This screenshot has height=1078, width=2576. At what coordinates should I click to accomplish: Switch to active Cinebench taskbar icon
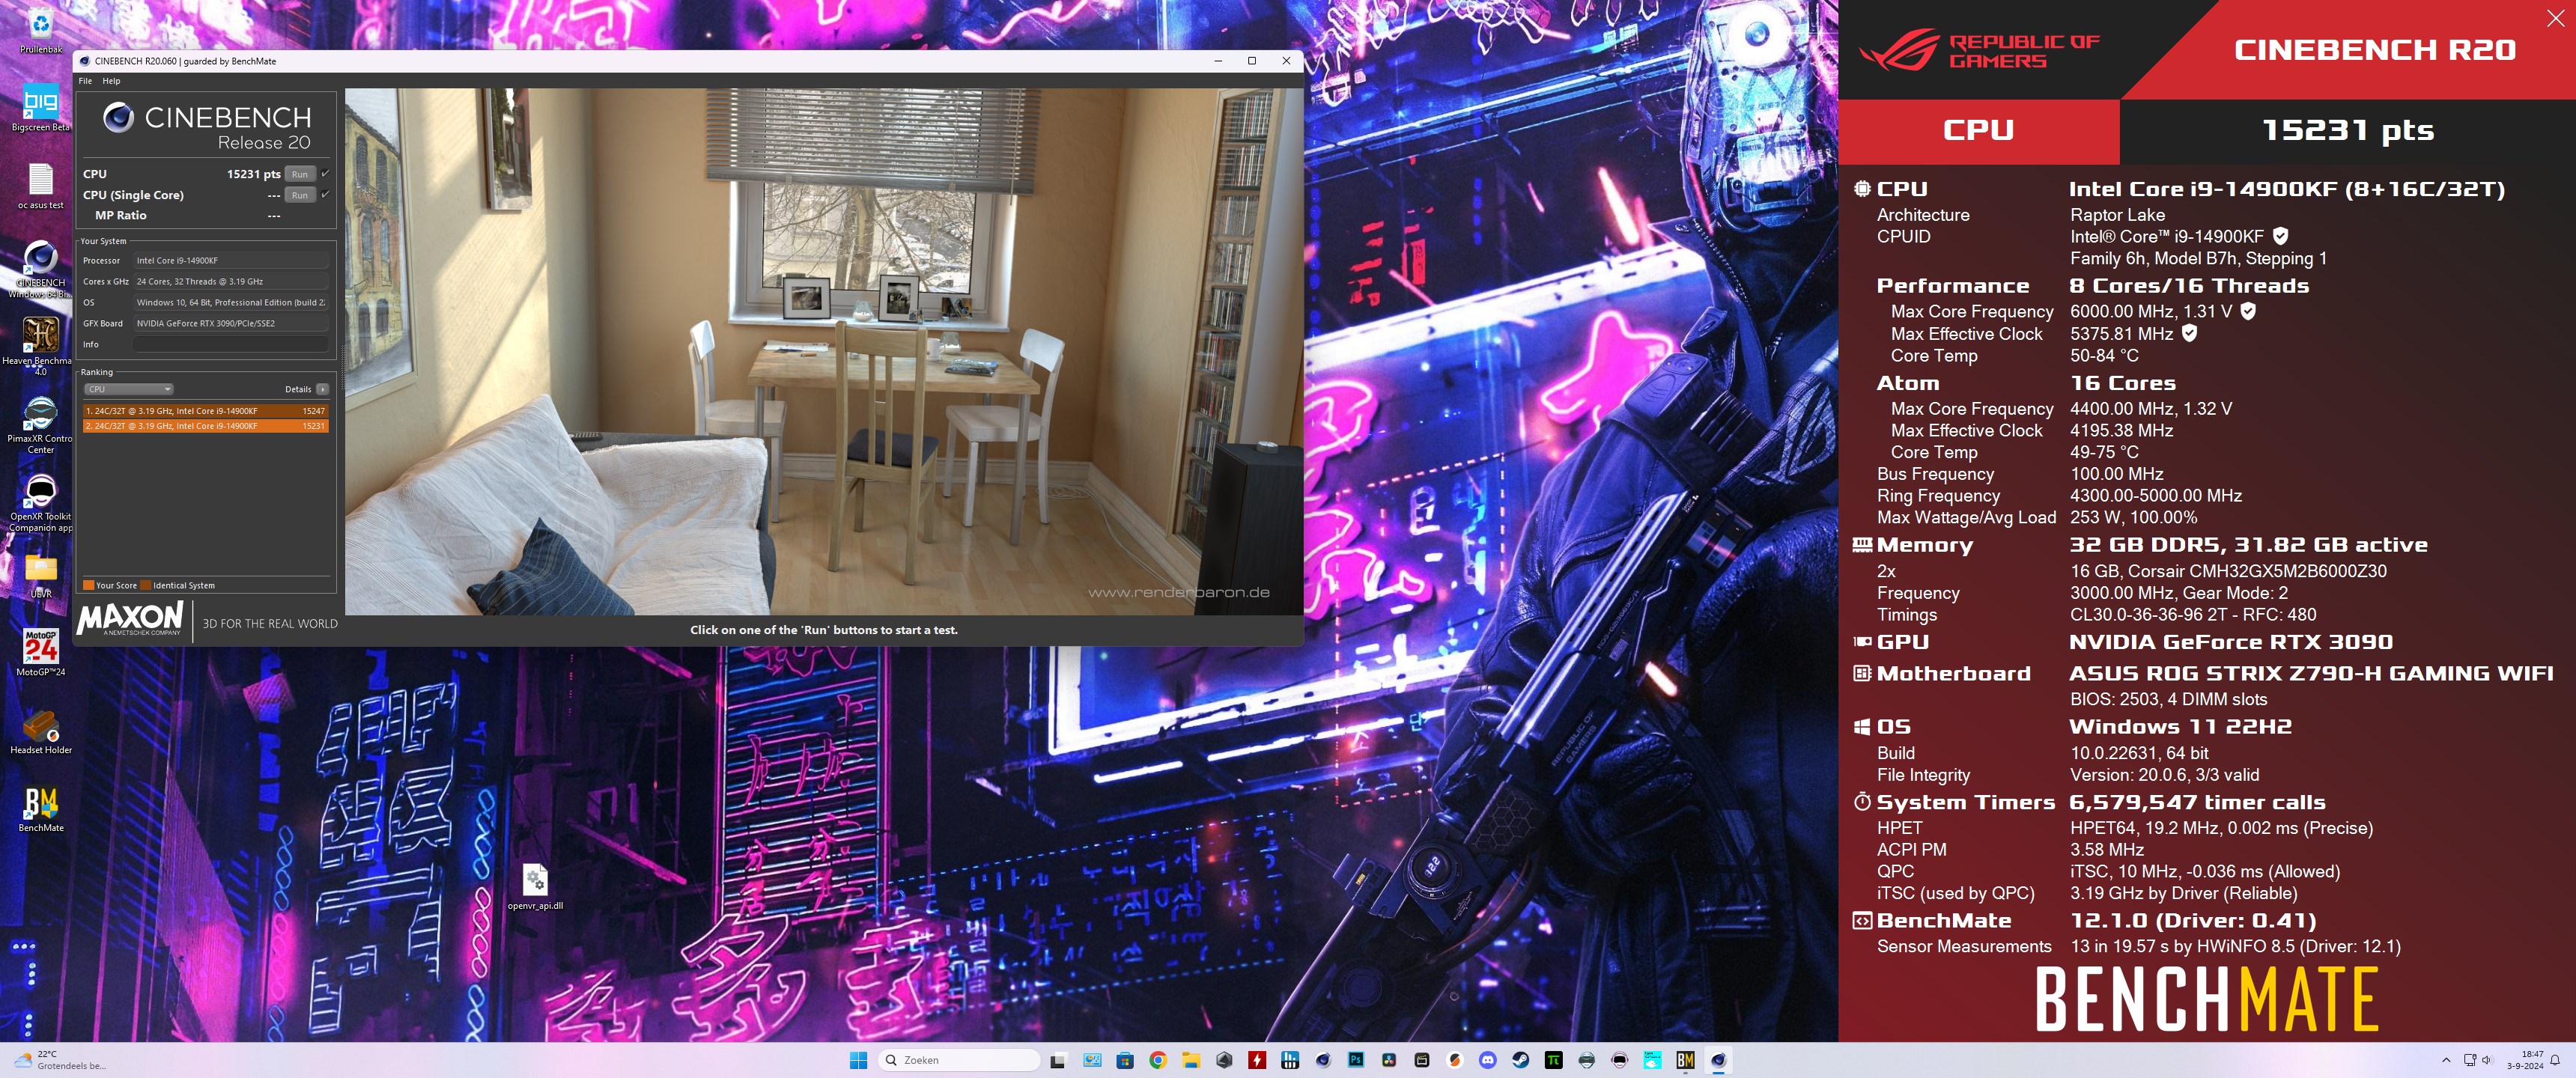click(1718, 1060)
